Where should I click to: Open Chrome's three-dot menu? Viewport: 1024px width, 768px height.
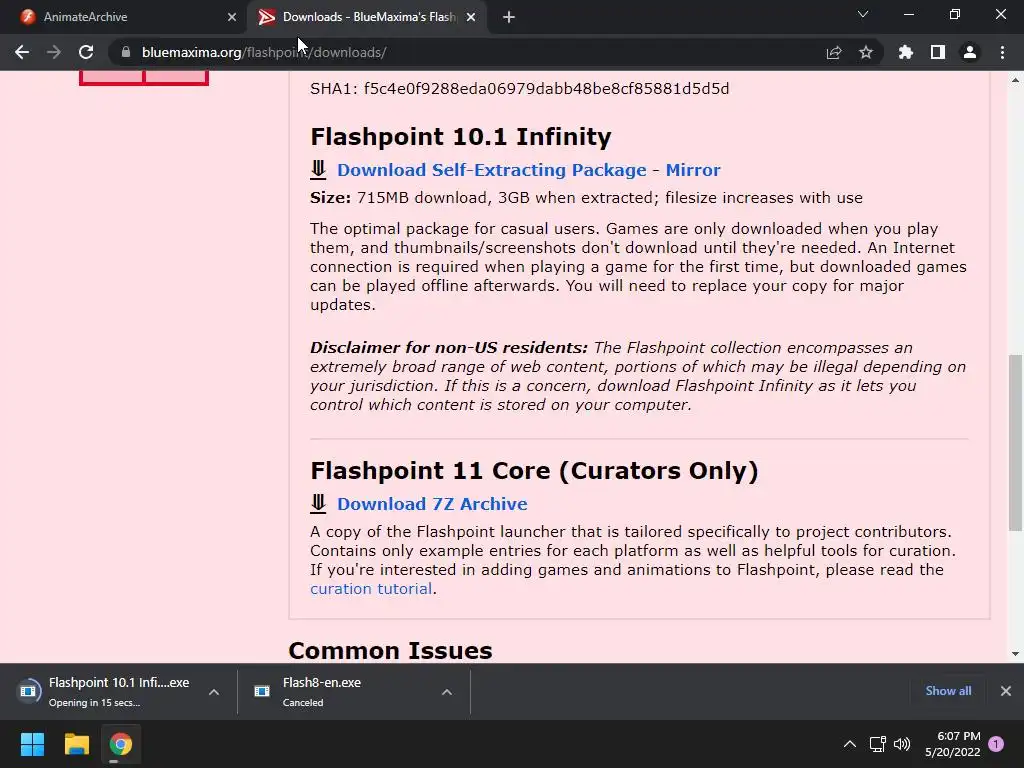[x=1002, y=52]
